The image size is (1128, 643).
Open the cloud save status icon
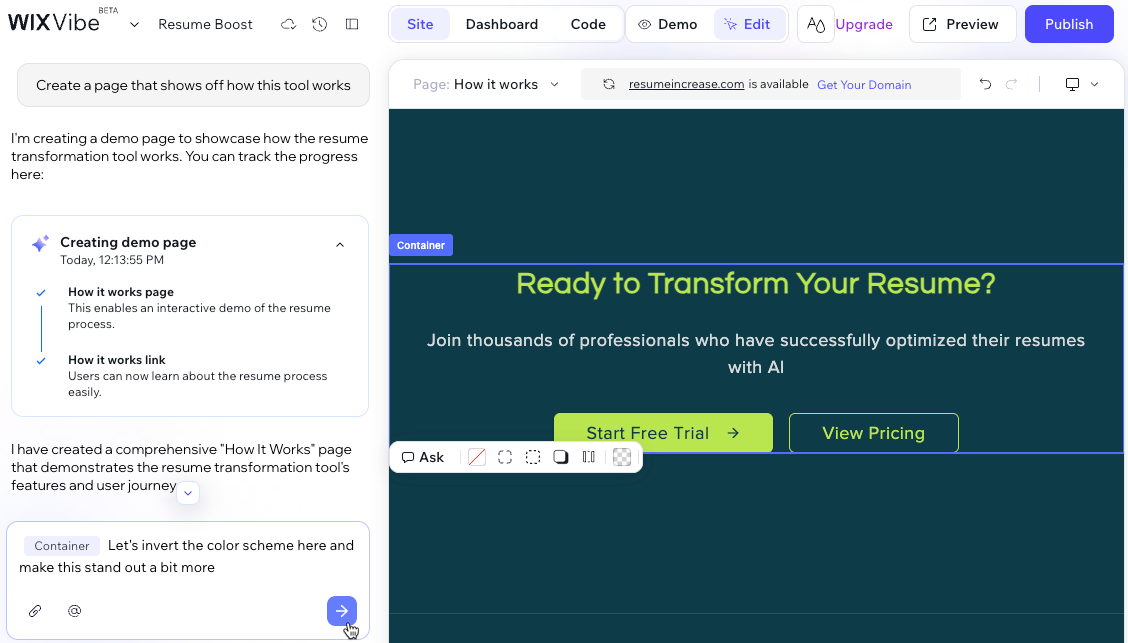pos(289,24)
